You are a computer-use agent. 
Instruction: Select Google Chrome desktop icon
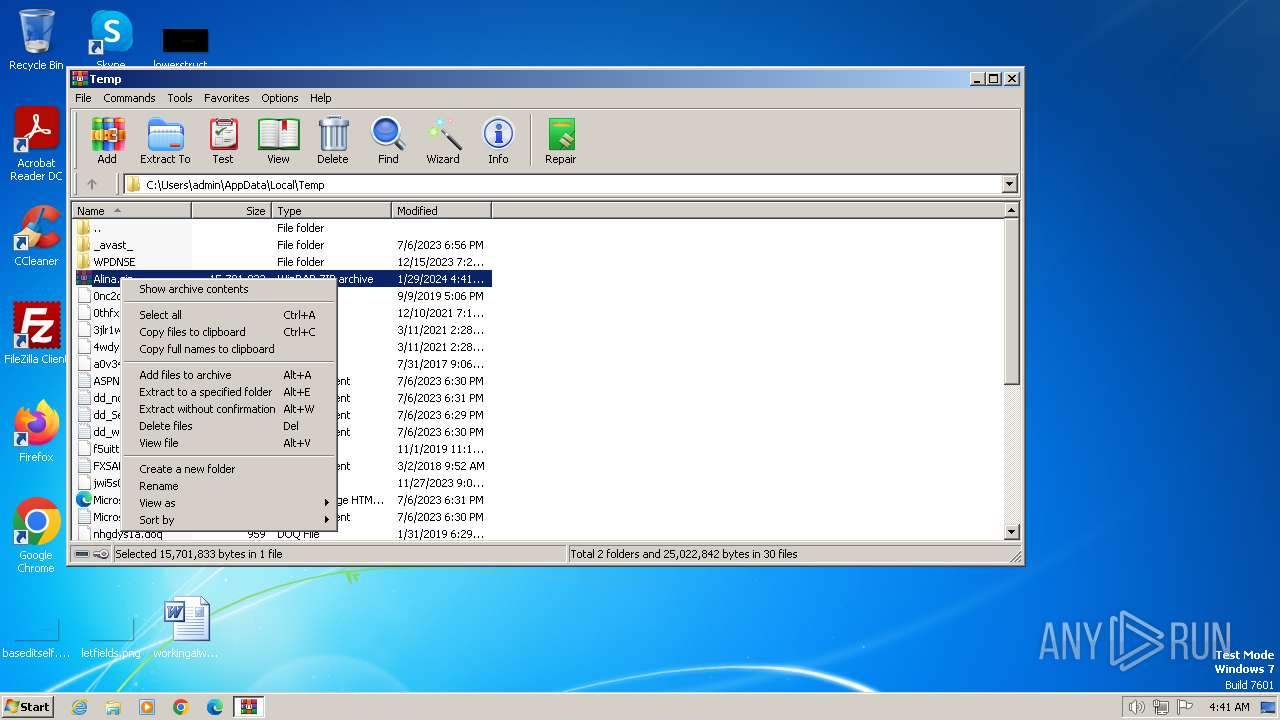pos(36,536)
